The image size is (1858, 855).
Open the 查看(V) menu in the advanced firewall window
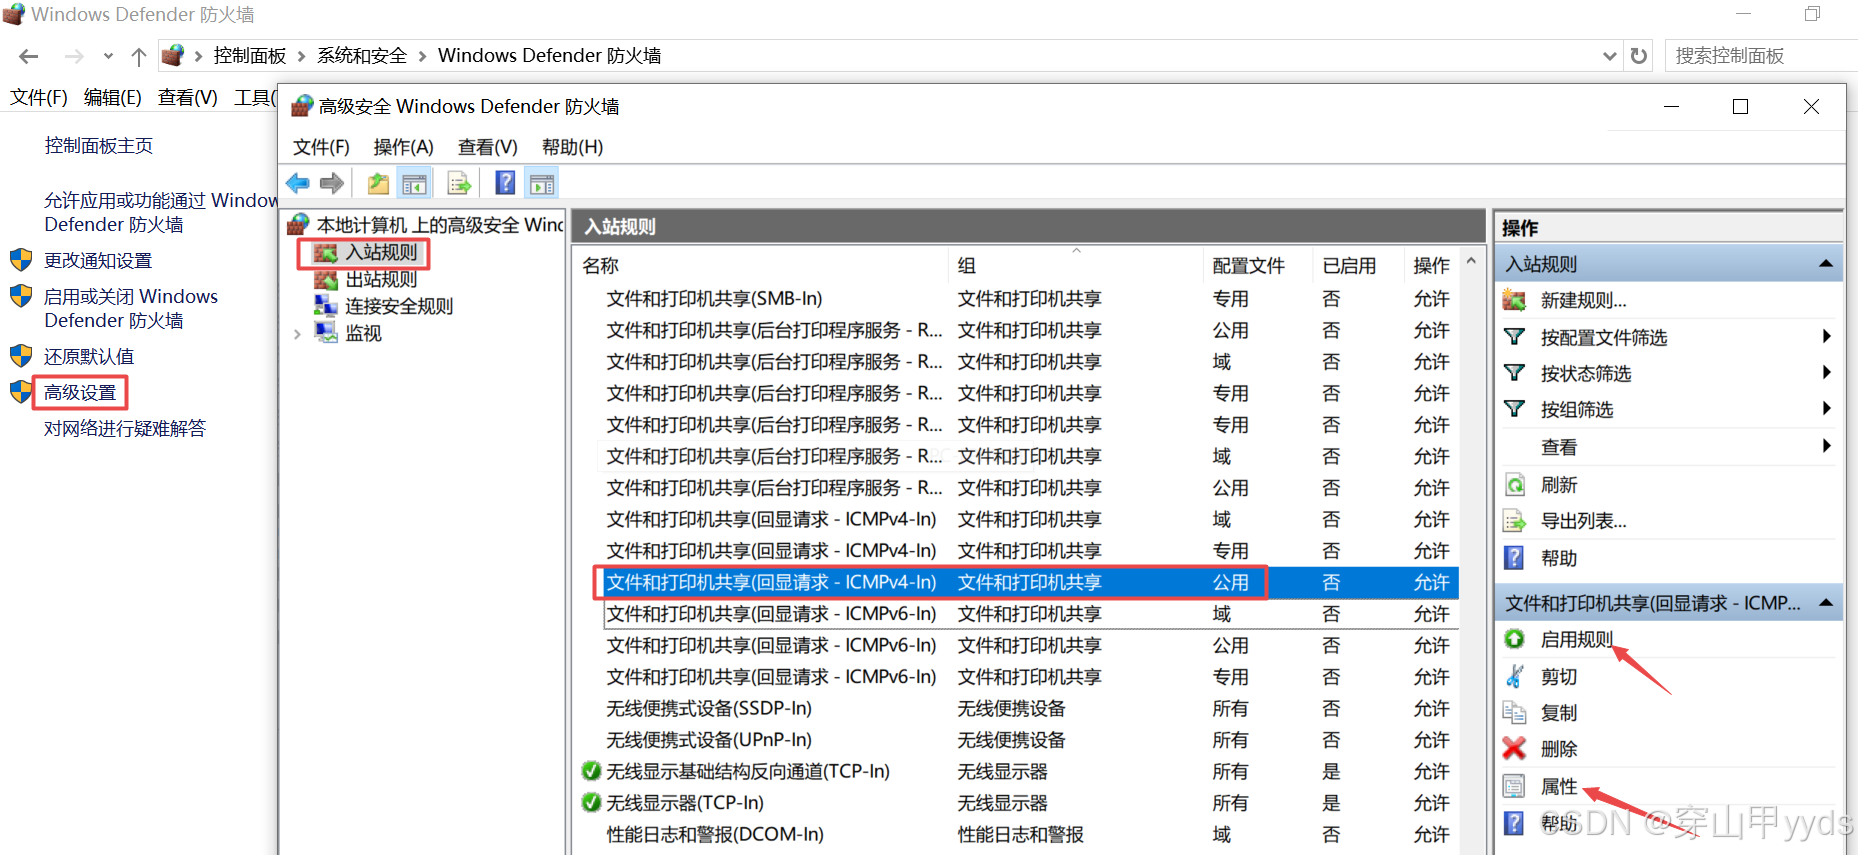pos(487,147)
